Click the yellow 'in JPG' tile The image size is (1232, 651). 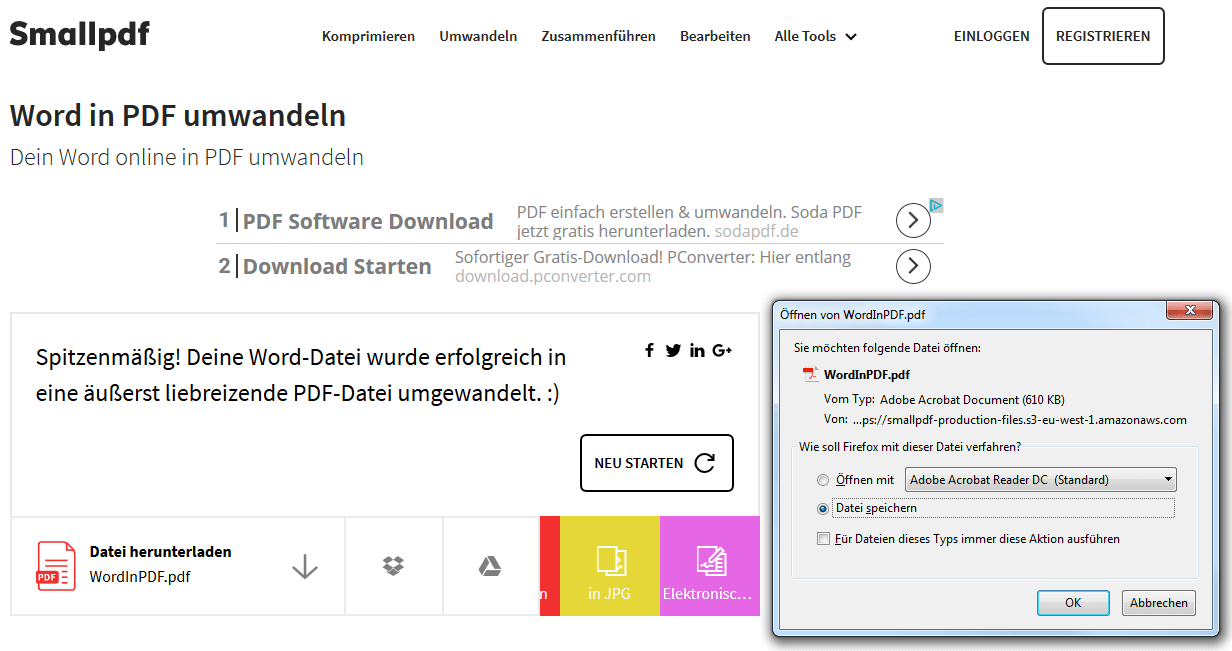click(610, 566)
